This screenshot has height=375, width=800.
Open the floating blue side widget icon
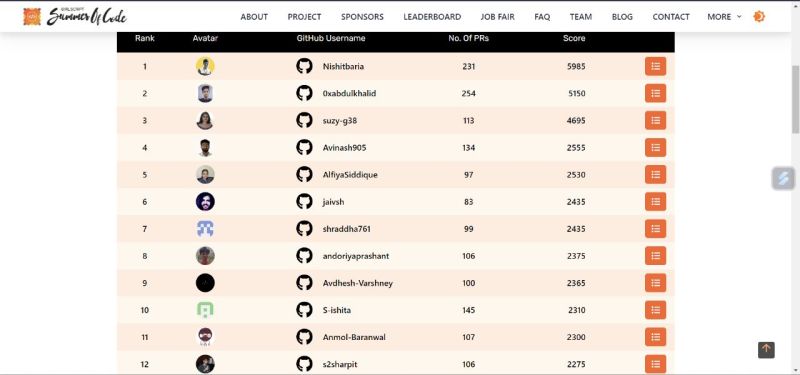[783, 179]
